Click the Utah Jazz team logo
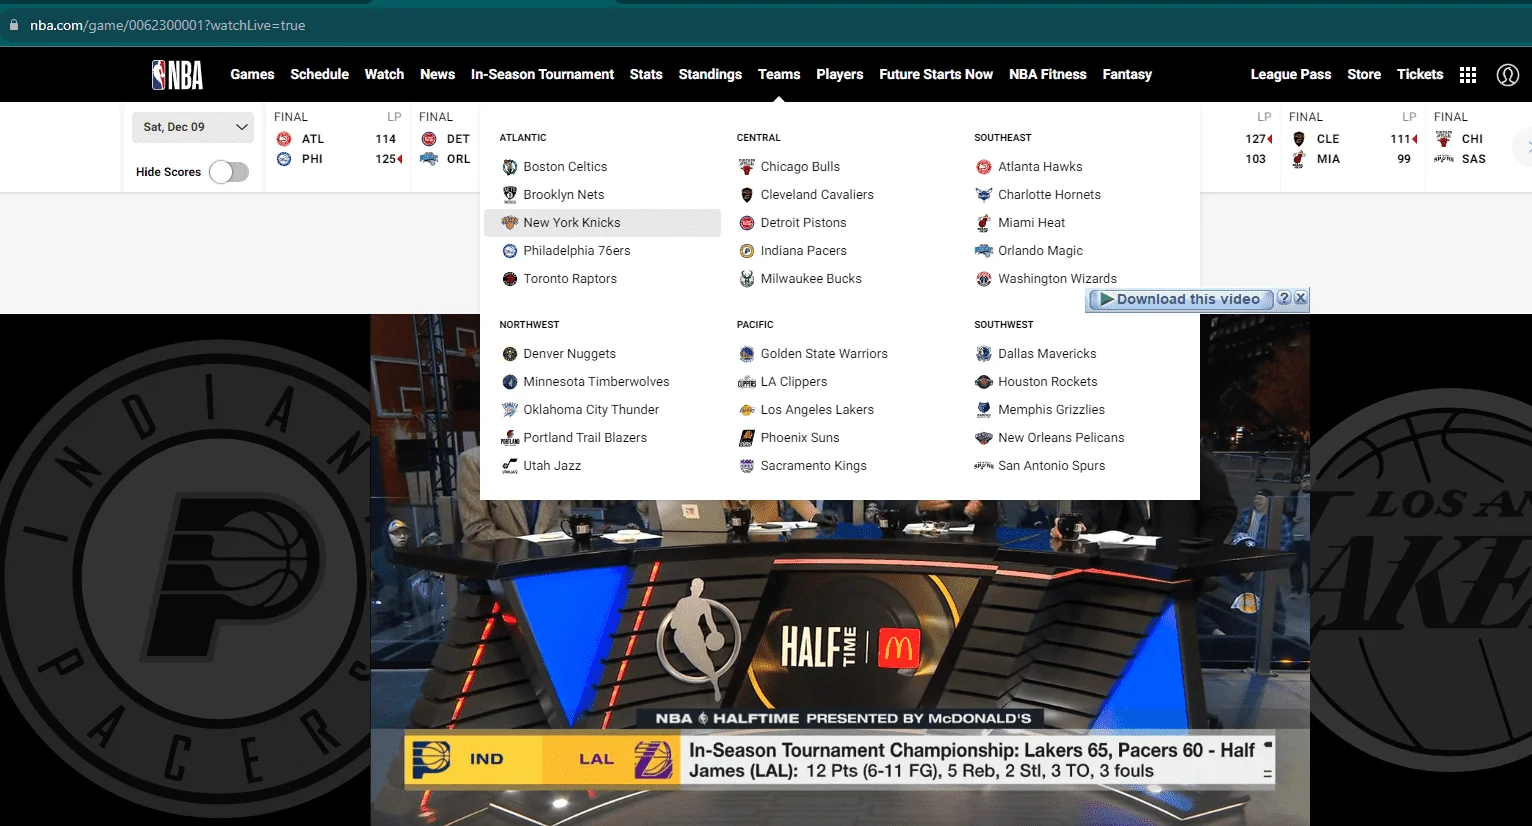The width and height of the screenshot is (1532, 826). tap(510, 466)
